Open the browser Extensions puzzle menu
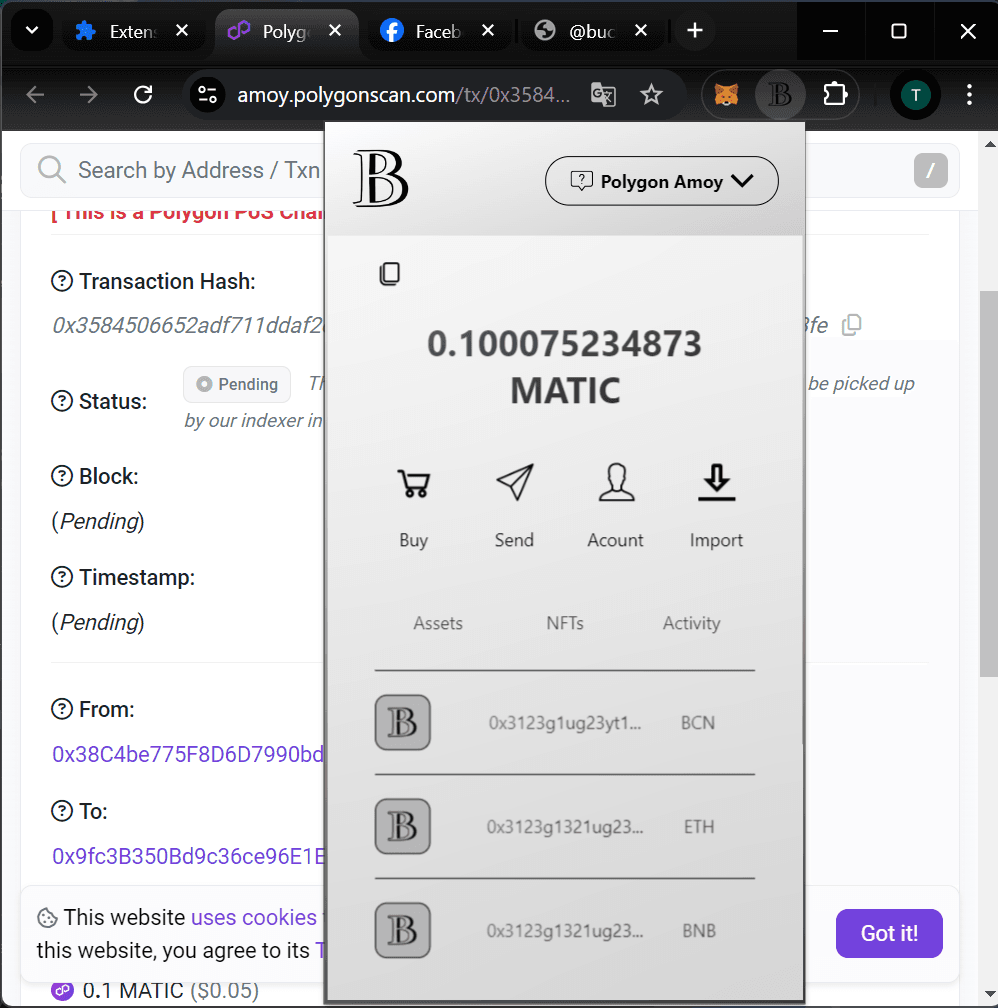 835,94
